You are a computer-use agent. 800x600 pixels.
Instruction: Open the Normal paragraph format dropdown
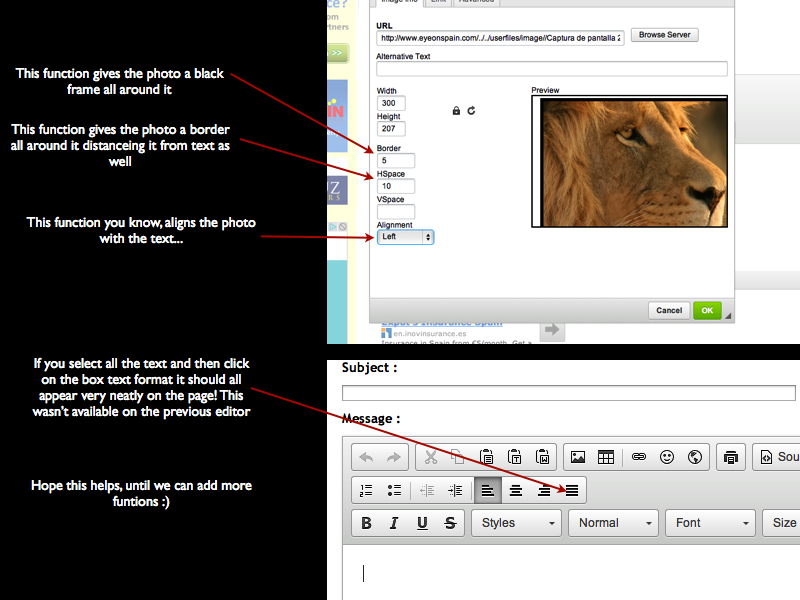[613, 523]
